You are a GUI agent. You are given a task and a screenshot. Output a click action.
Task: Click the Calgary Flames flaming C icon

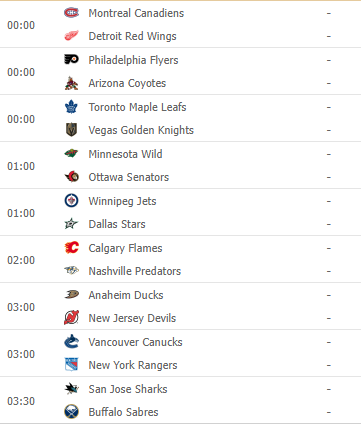(71, 248)
